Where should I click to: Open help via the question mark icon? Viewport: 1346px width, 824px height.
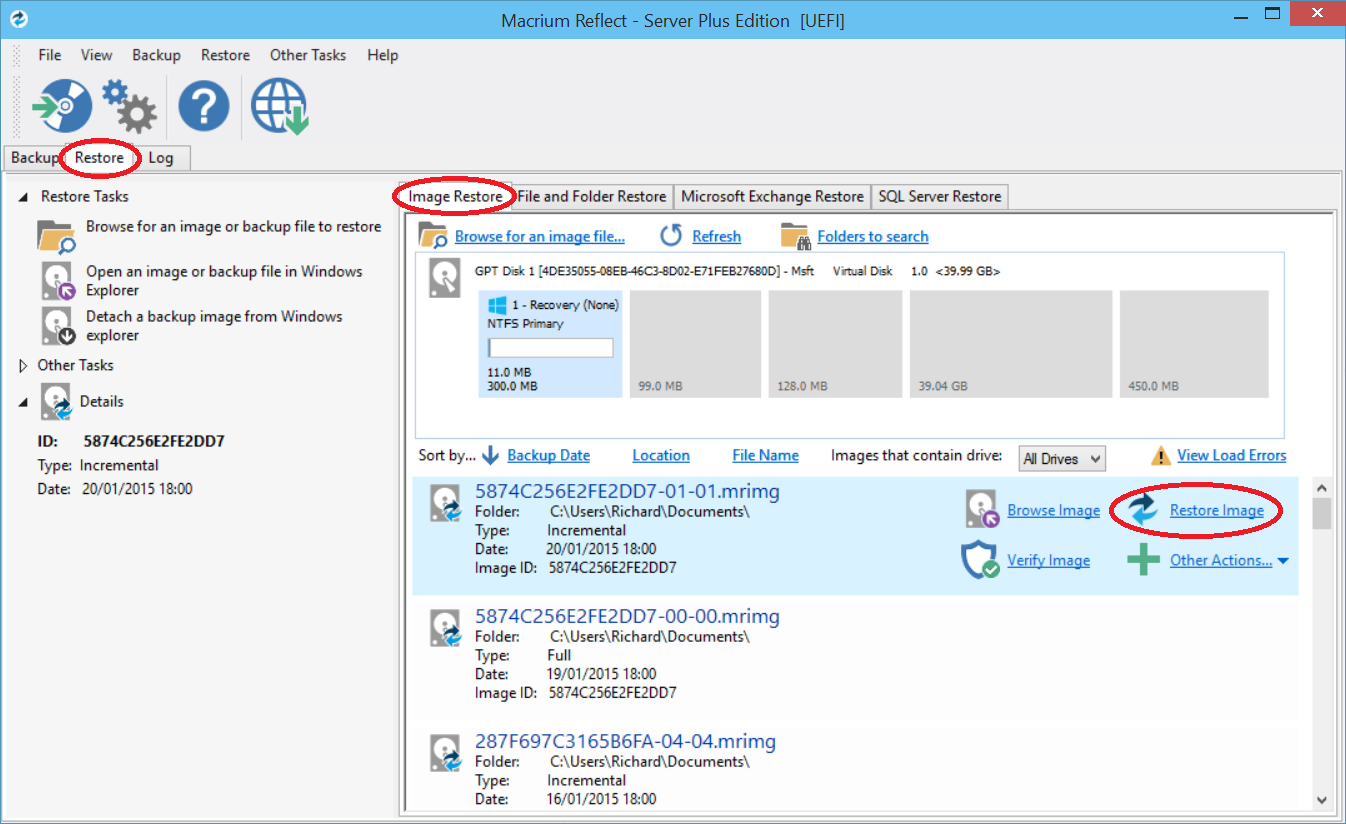204,106
